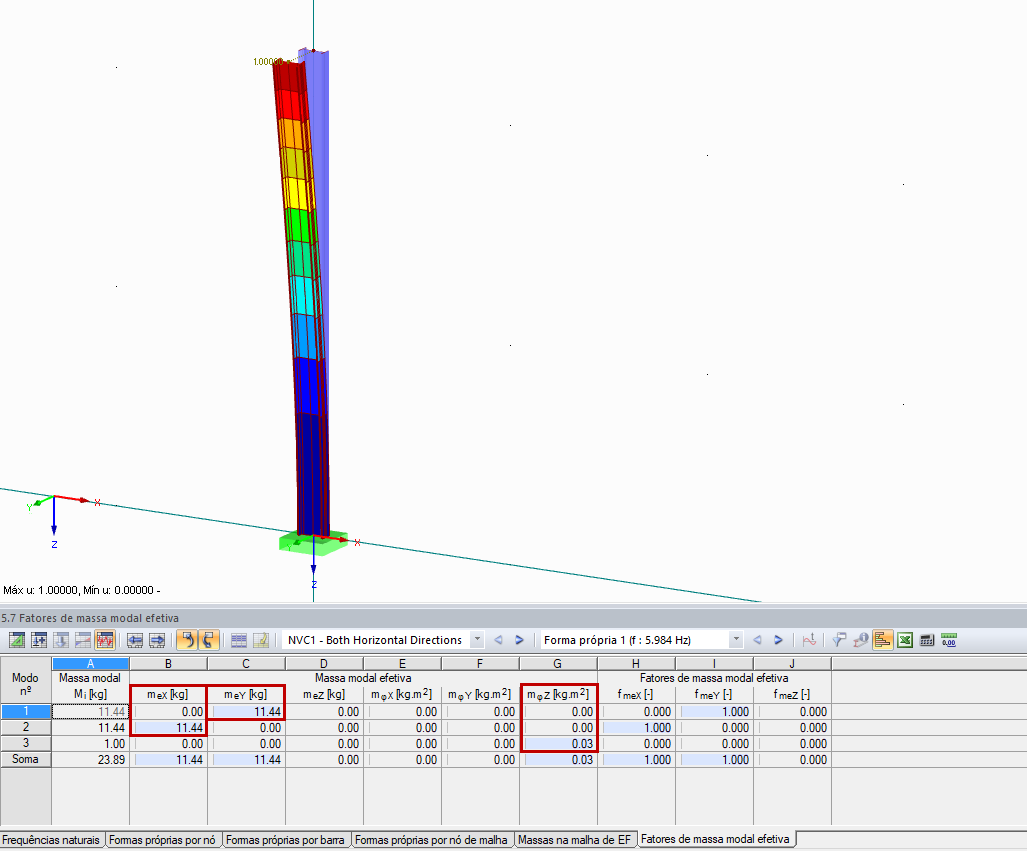Open decimal places 0,00 settings icon
Screen dimensions: 1027x851
pyautogui.click(x=949, y=640)
